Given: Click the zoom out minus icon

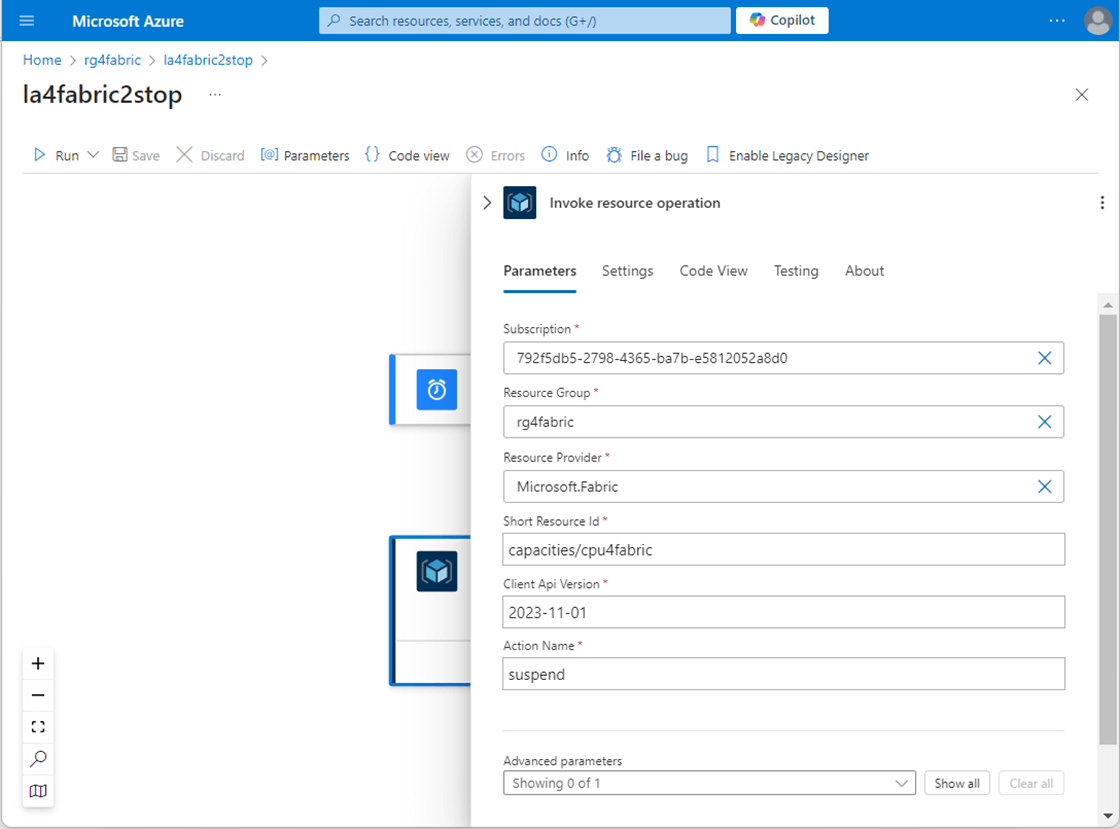Looking at the screenshot, I should [x=38, y=695].
